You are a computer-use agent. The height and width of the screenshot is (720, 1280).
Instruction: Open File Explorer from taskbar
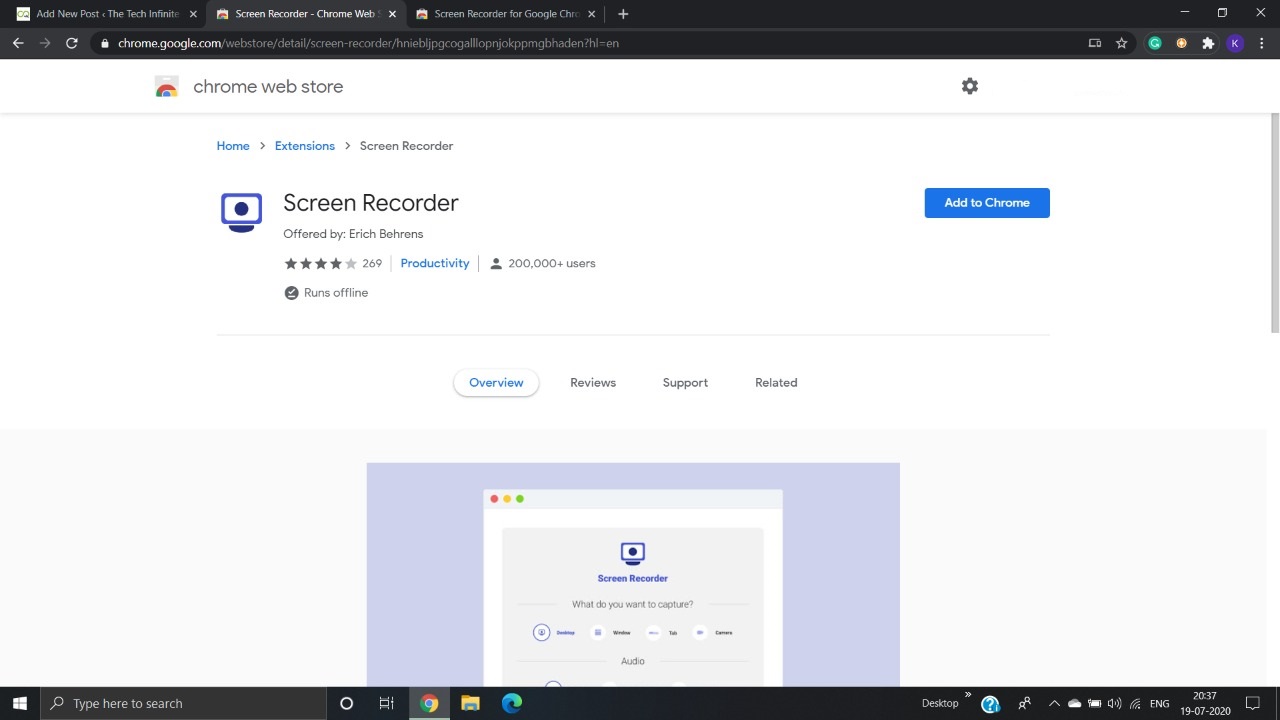point(470,703)
